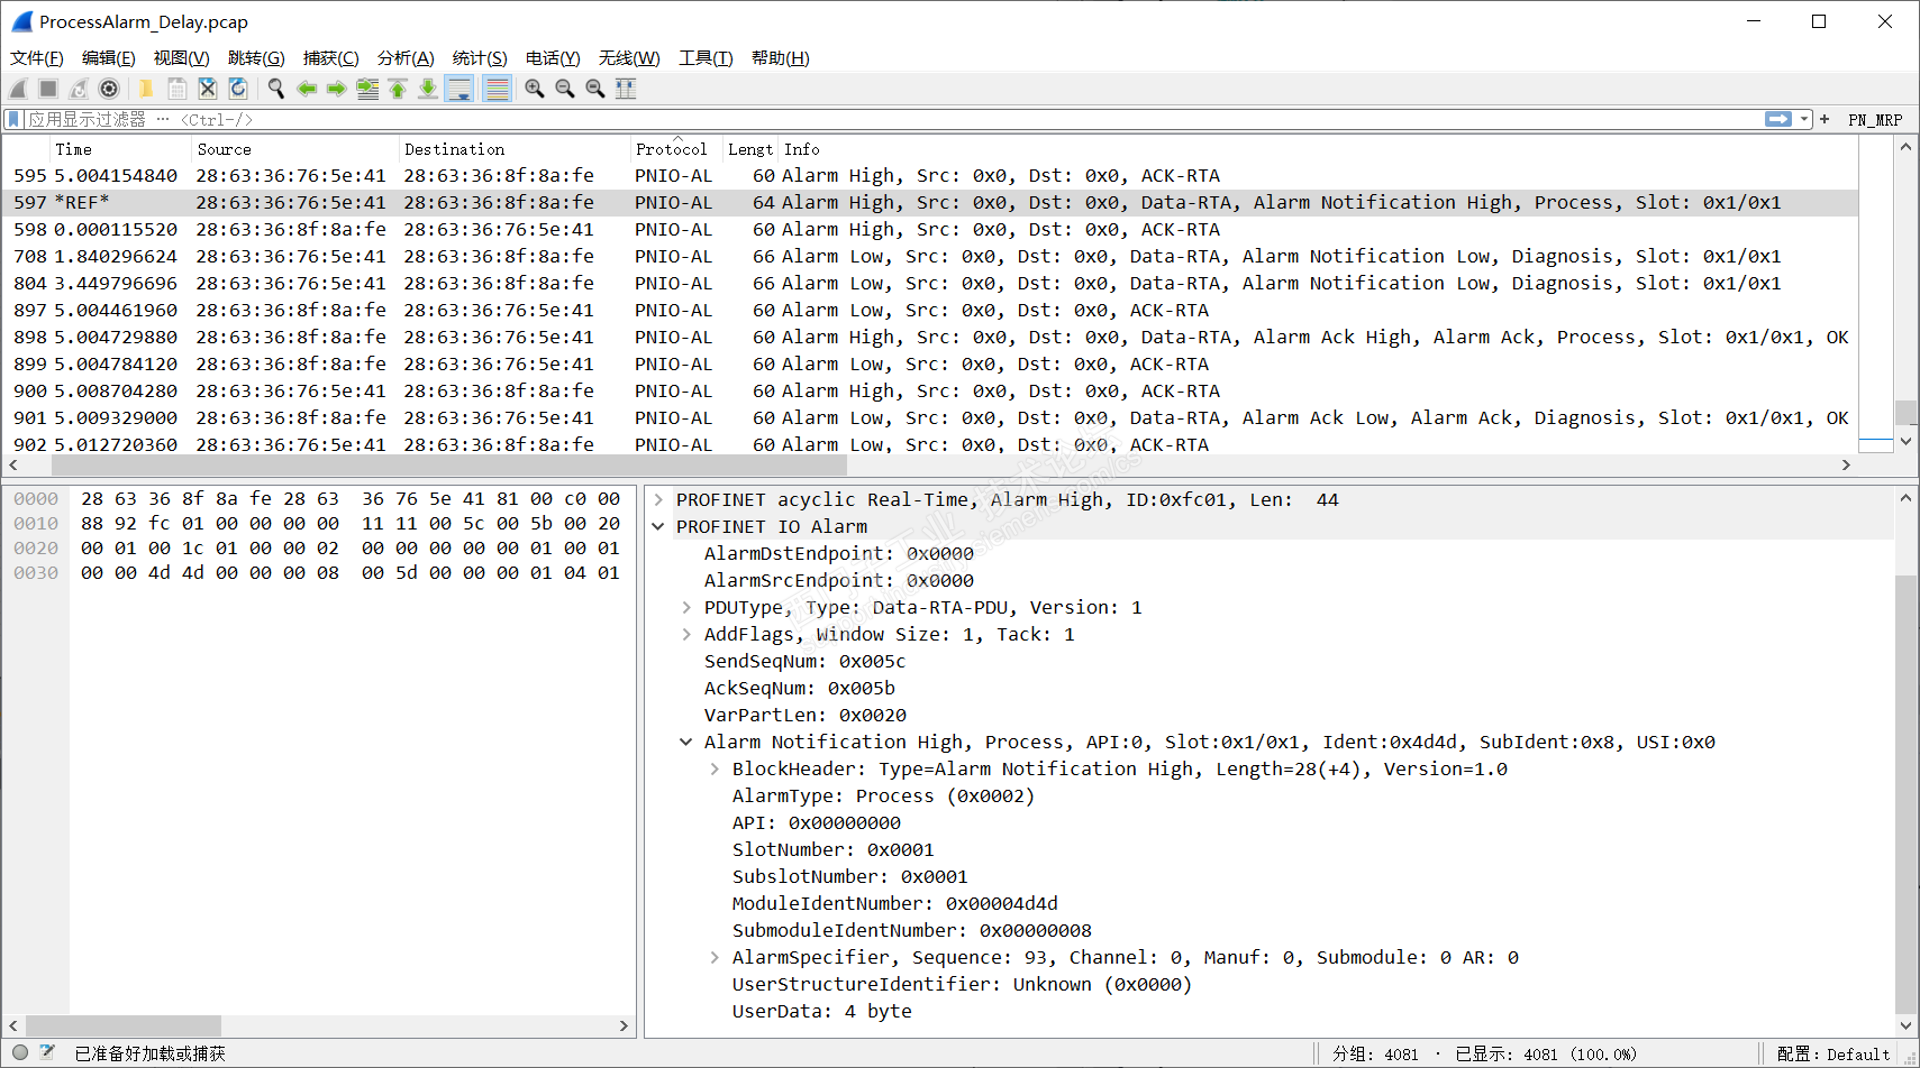Collapse the PROFINET IO Alarm section
Screen dimensions: 1920x1071
(659, 527)
